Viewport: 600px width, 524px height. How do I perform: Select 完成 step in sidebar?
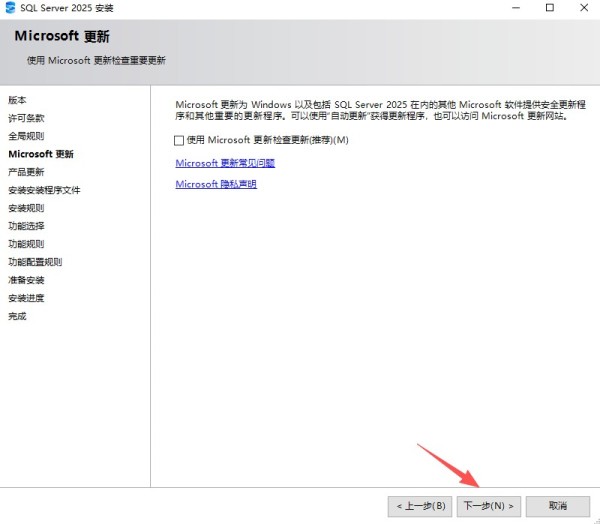[17, 316]
